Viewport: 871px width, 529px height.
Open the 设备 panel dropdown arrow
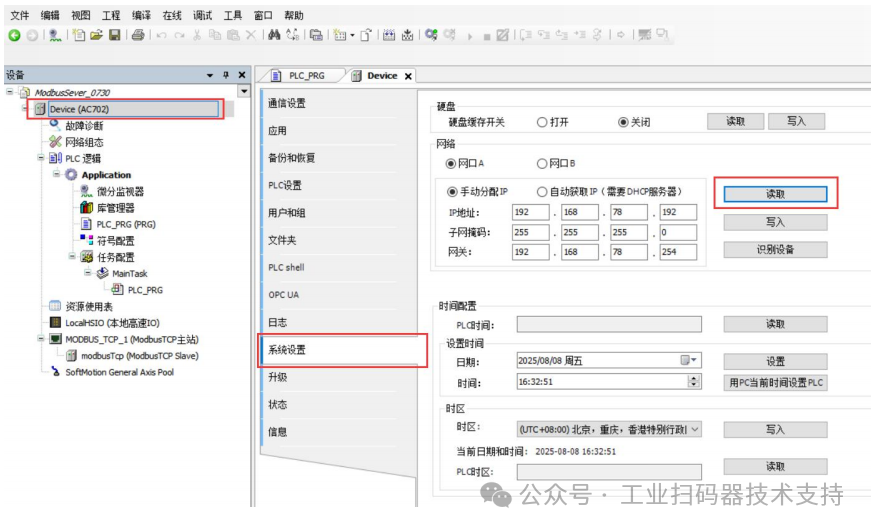(209, 75)
